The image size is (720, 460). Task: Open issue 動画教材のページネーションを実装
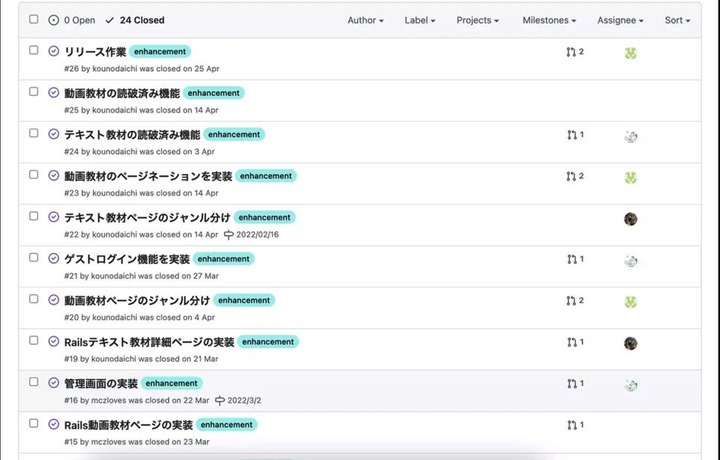click(148, 176)
